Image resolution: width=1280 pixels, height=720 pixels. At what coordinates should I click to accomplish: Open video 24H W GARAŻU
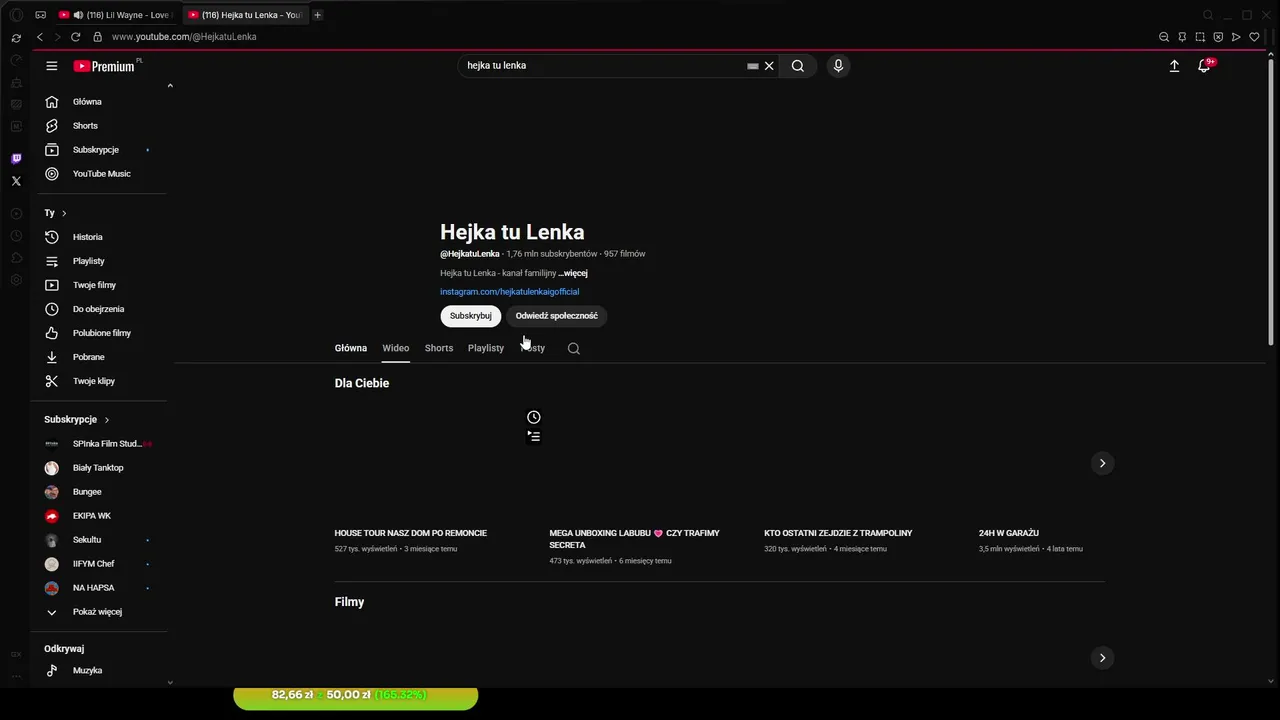click(1009, 533)
